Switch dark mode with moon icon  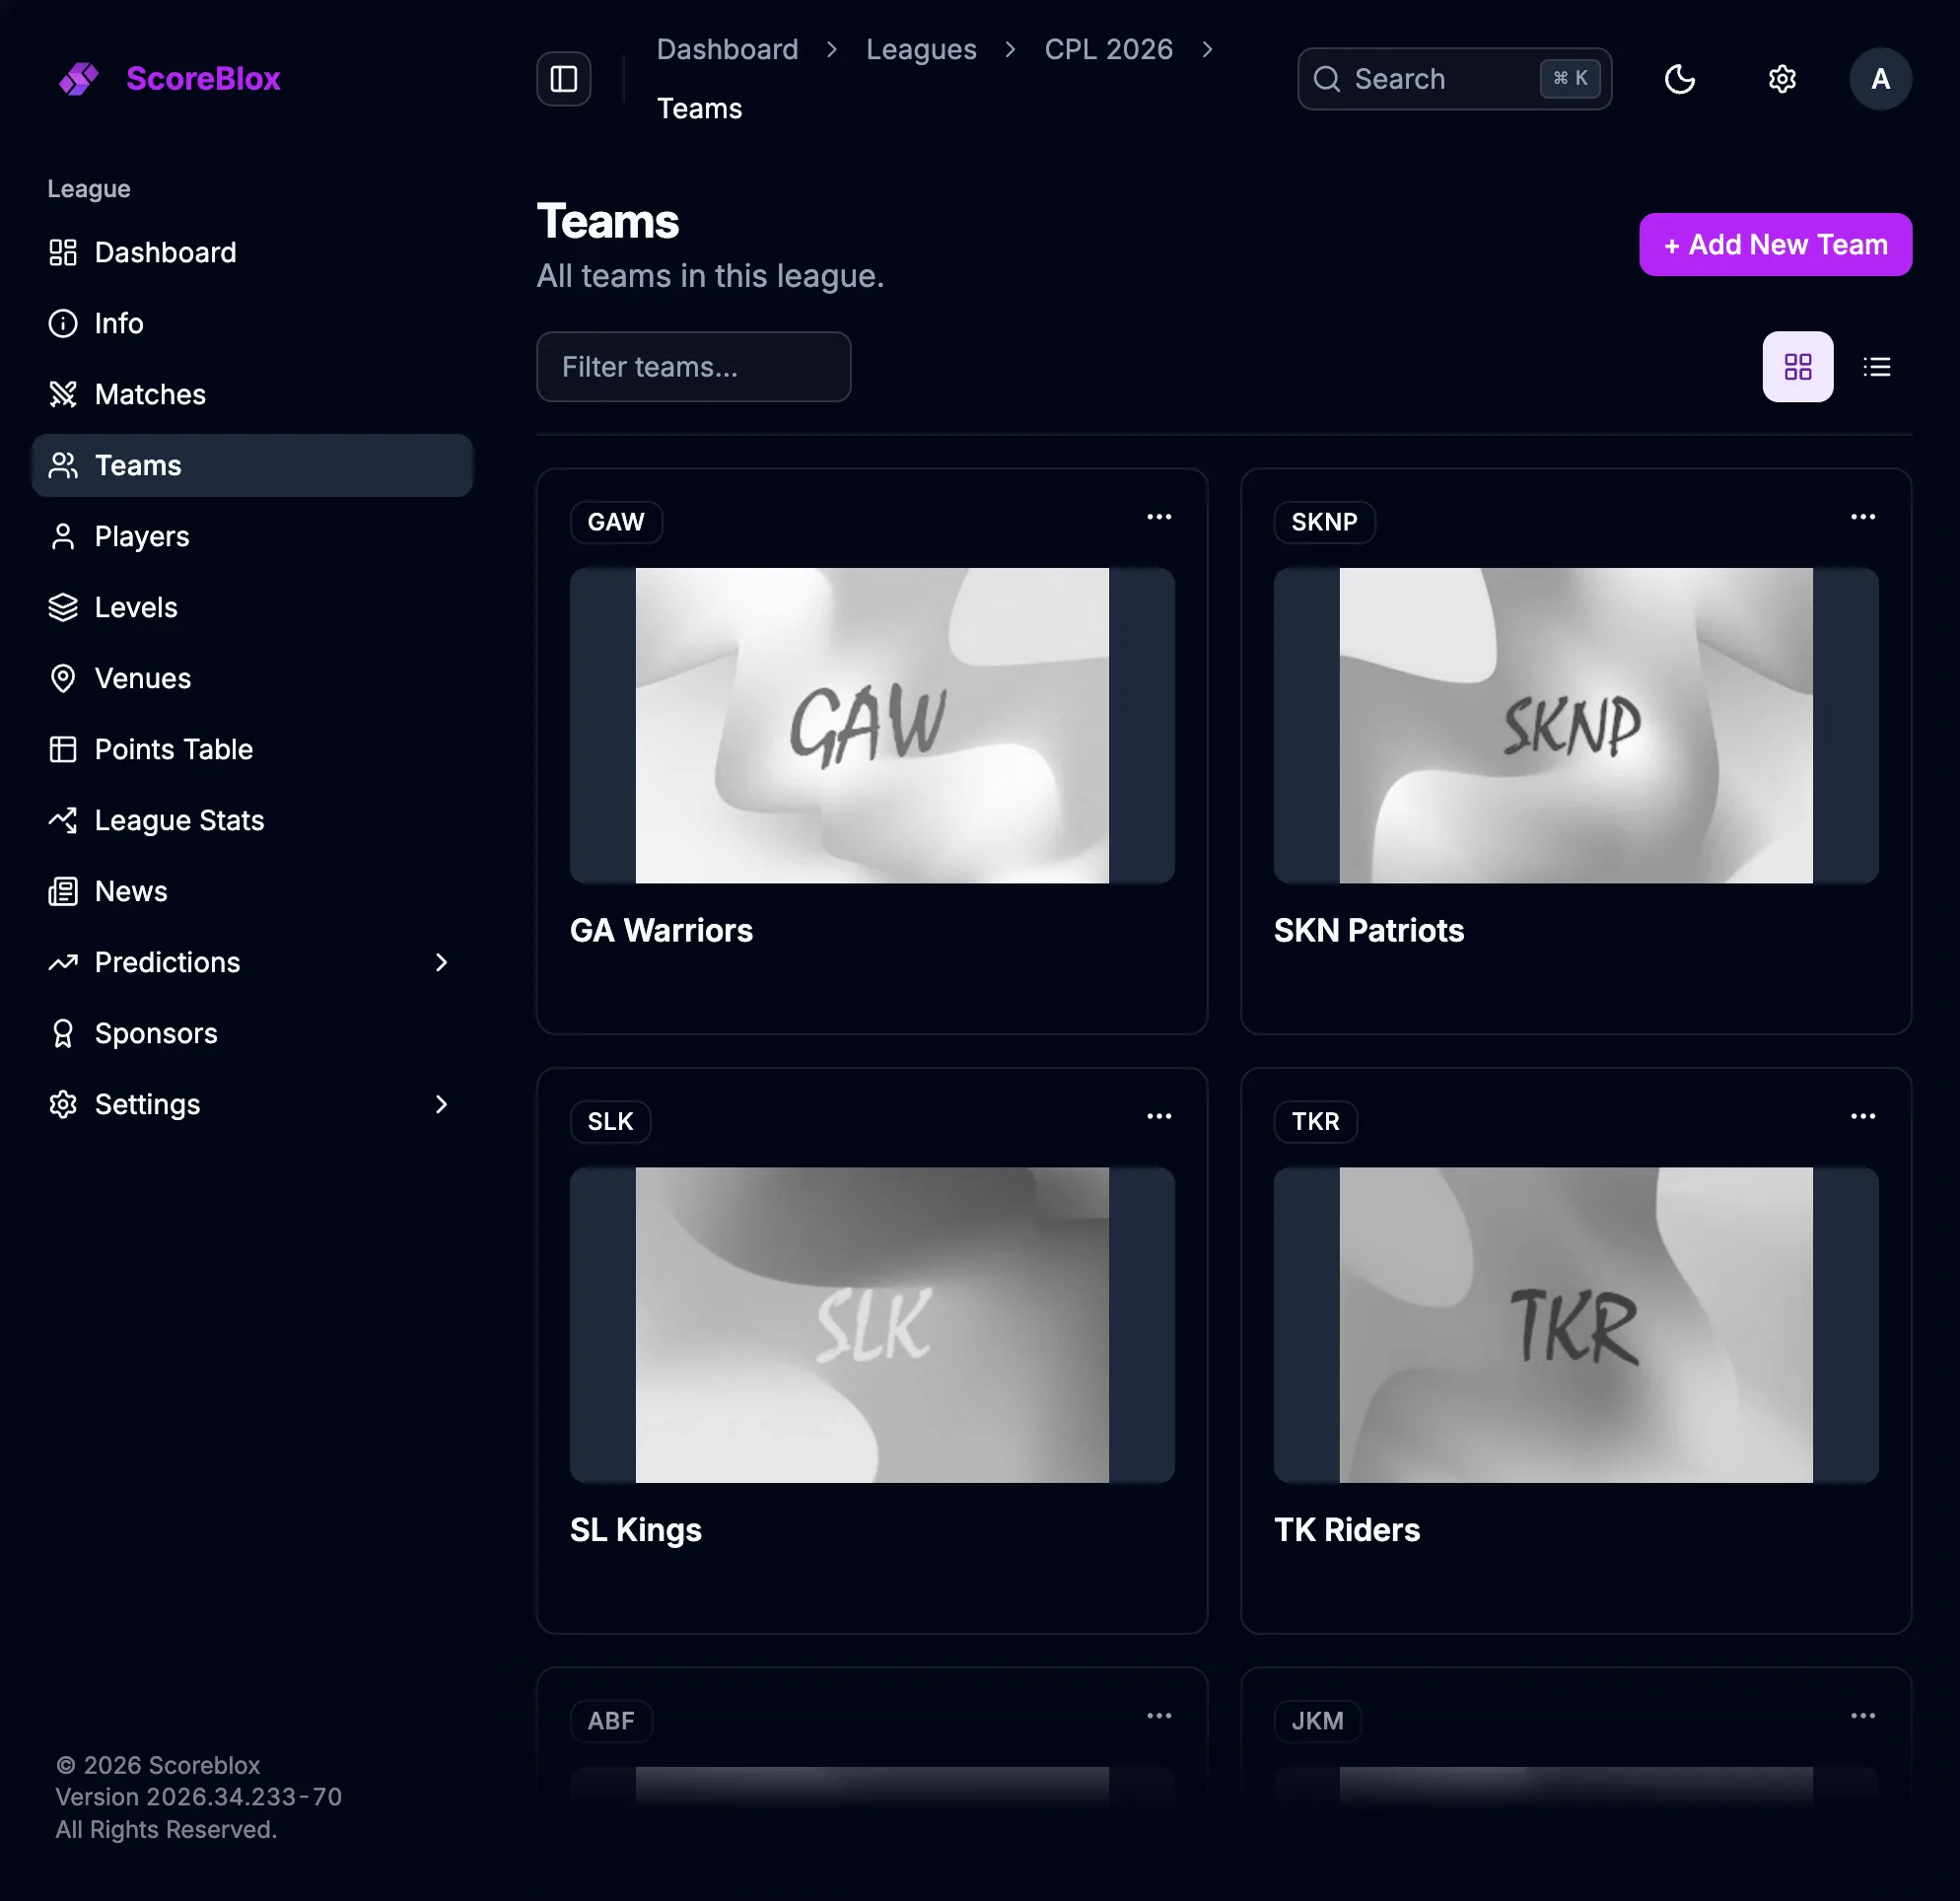[x=1680, y=79]
